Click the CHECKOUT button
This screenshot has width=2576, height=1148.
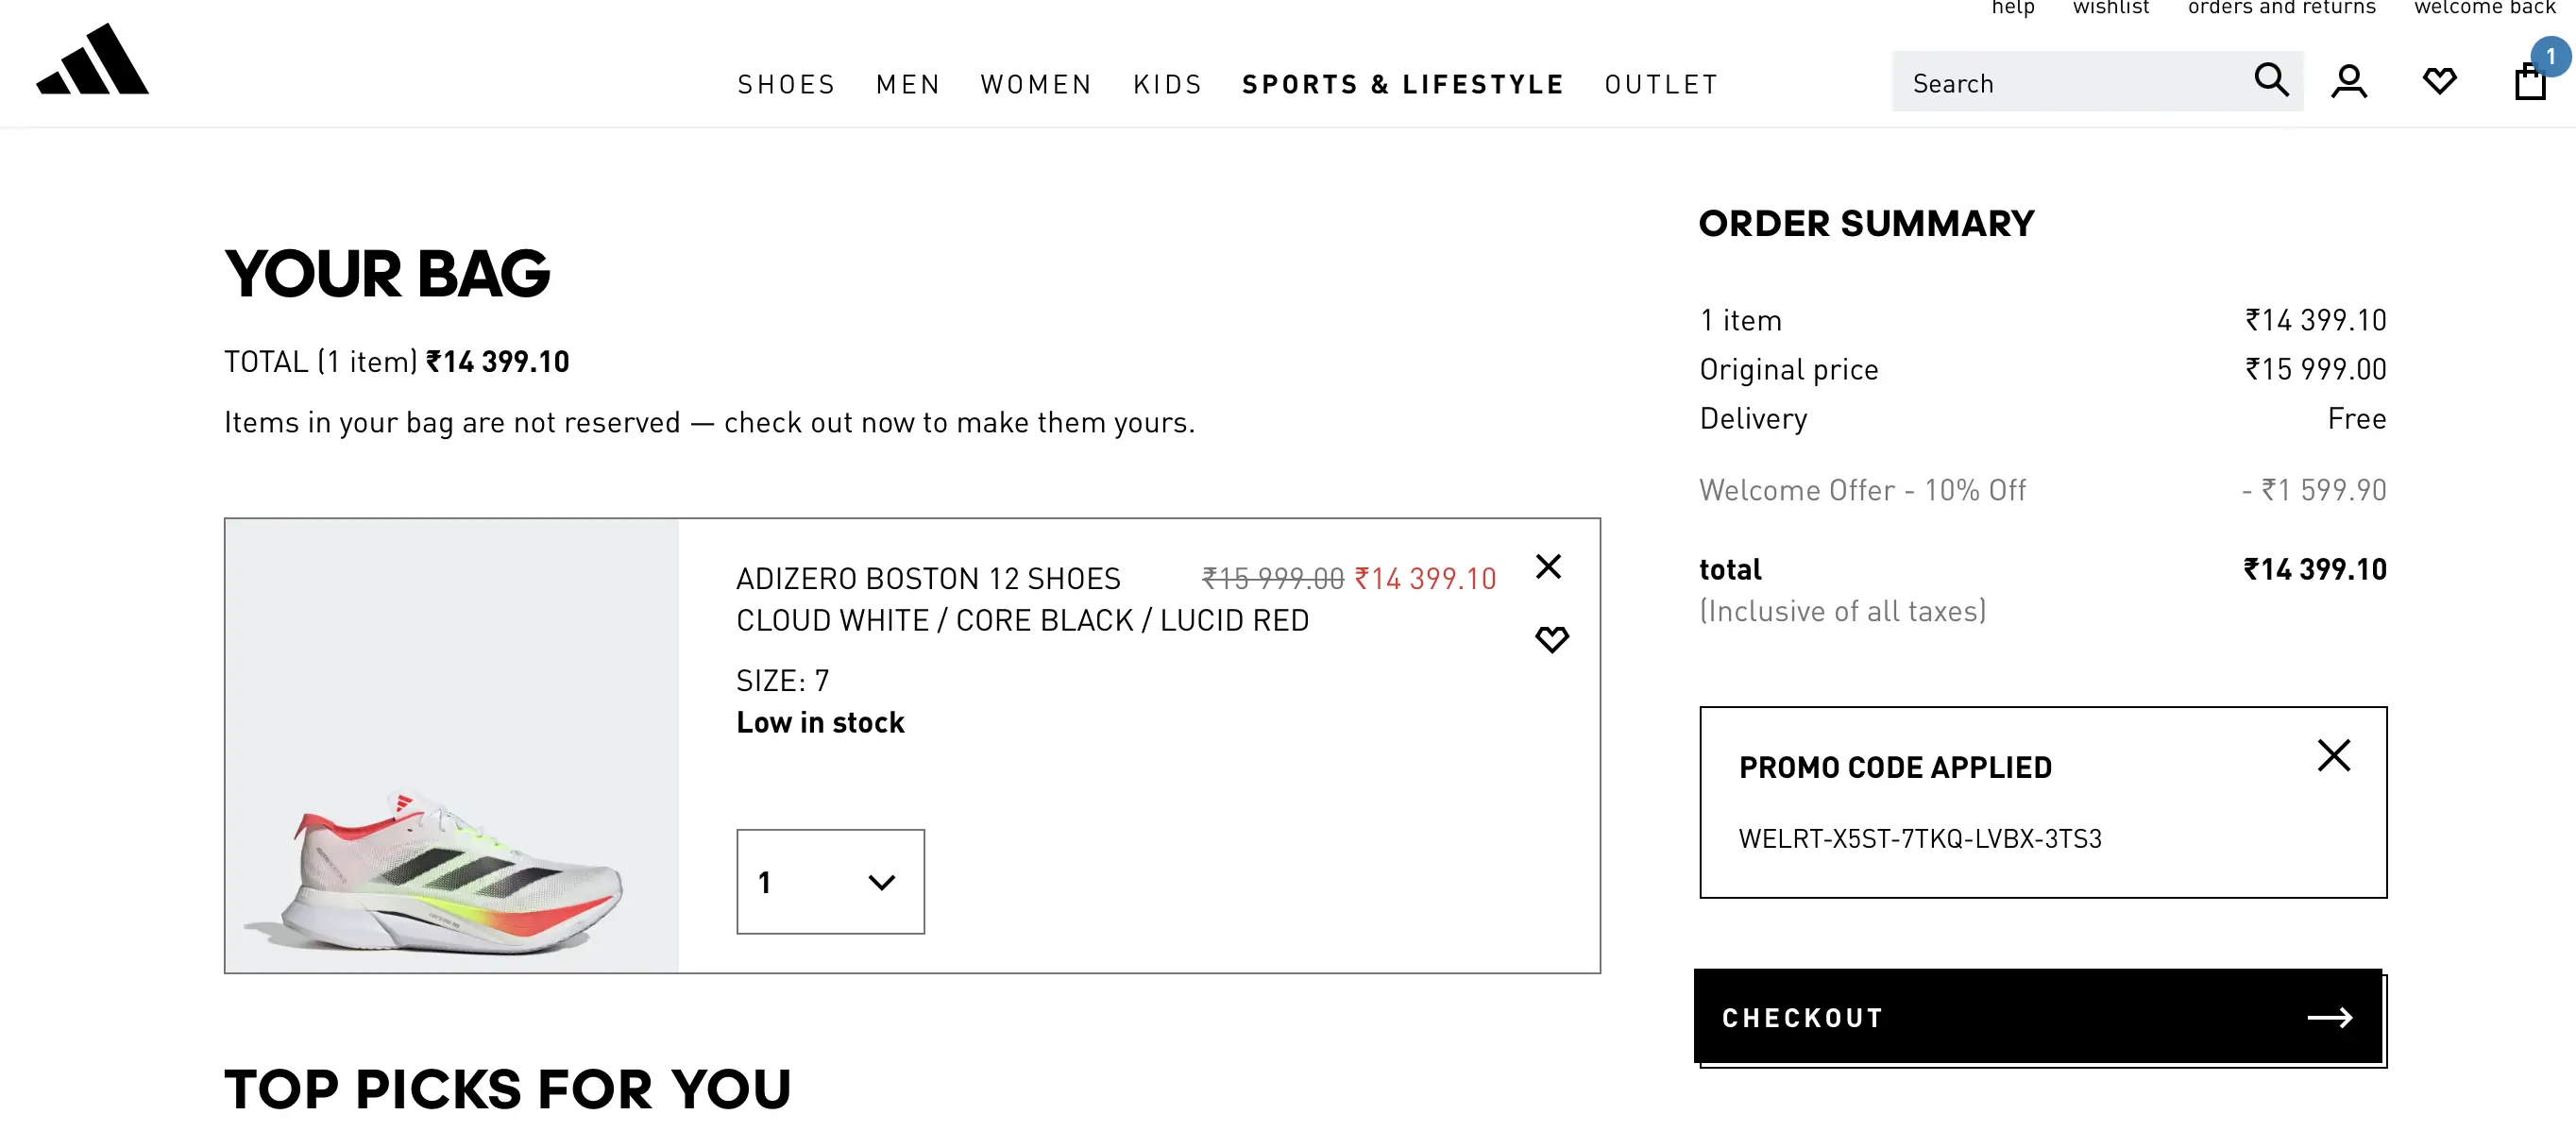tap(2037, 1017)
